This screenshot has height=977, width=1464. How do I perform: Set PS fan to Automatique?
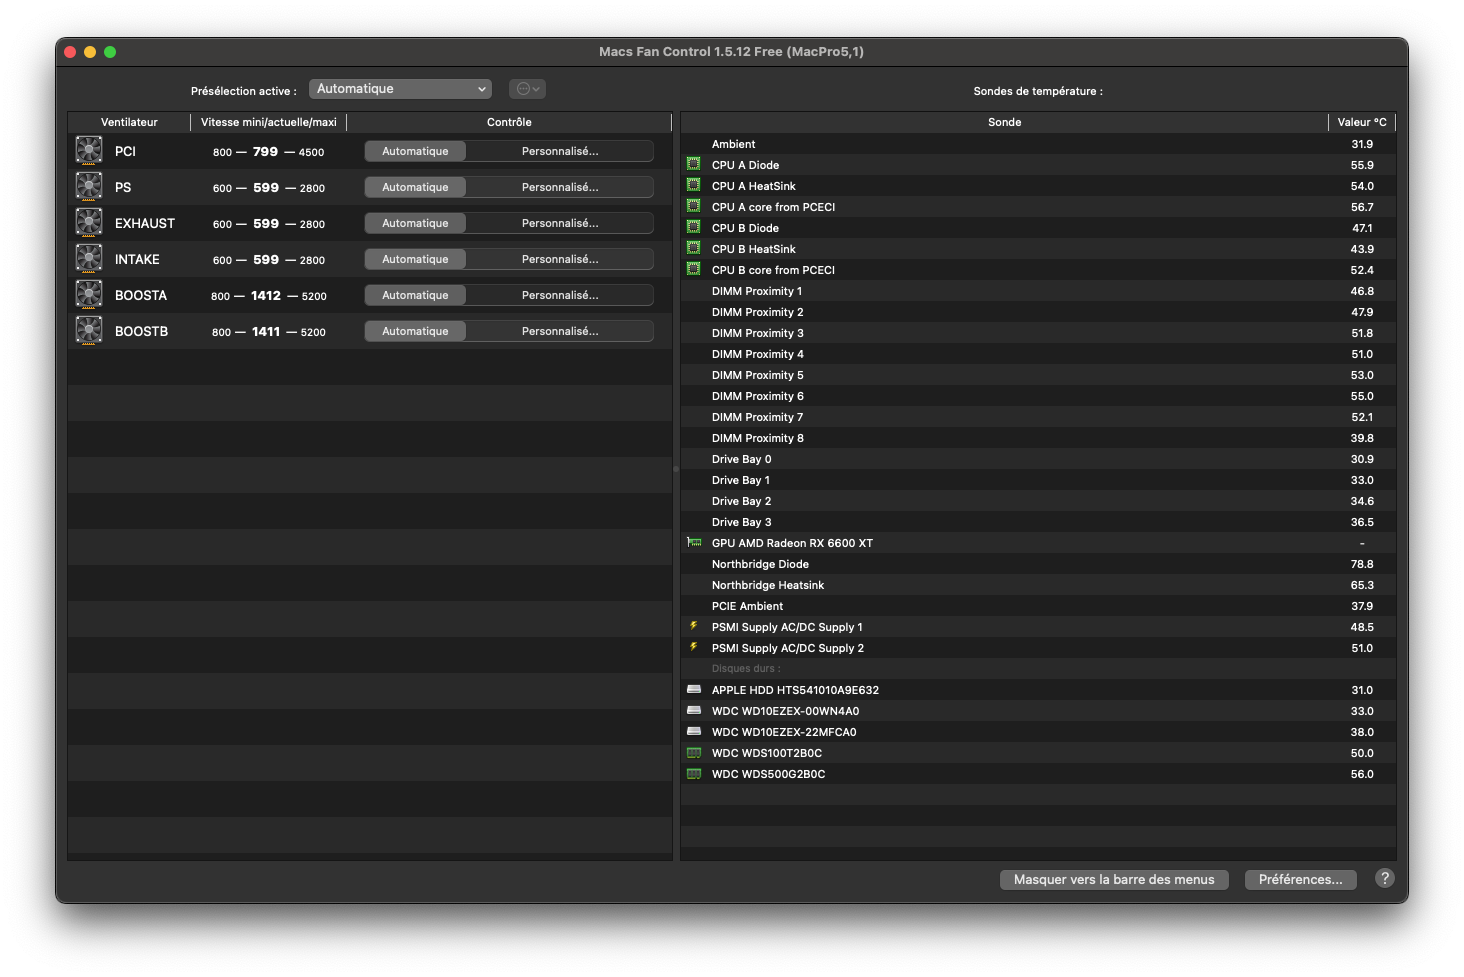pos(415,187)
